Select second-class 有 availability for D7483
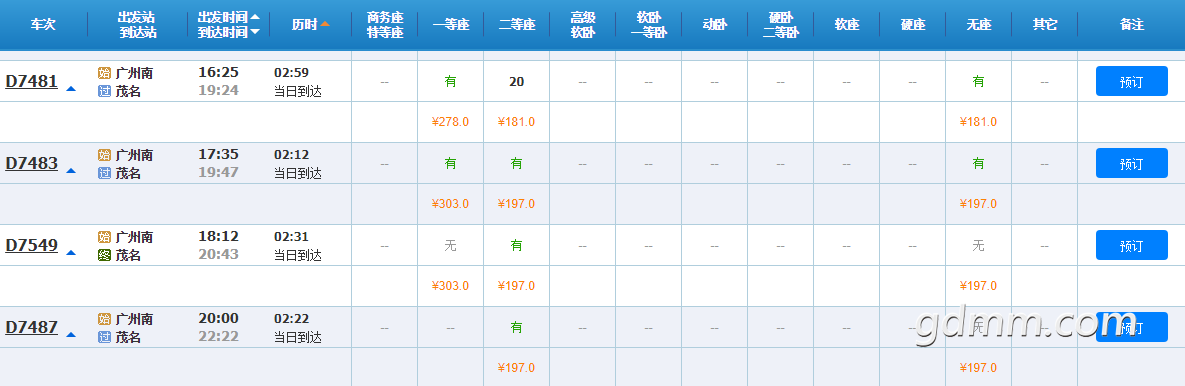The image size is (1185, 386). coord(517,163)
